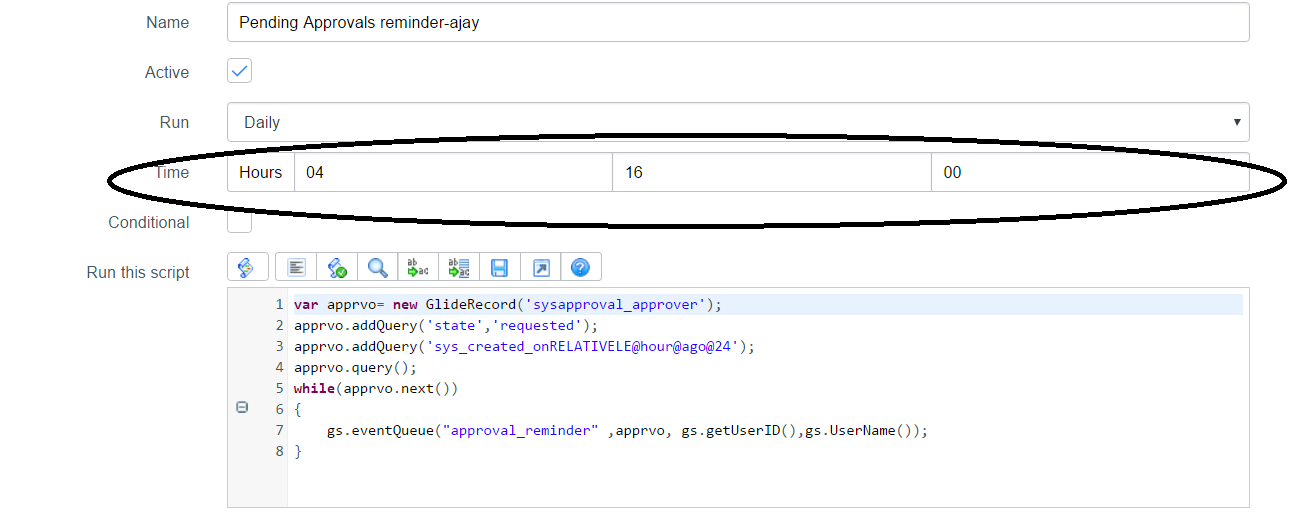The height and width of the screenshot is (519, 1297).
Task: Uncheck the Active checkbox
Action: pos(239,71)
